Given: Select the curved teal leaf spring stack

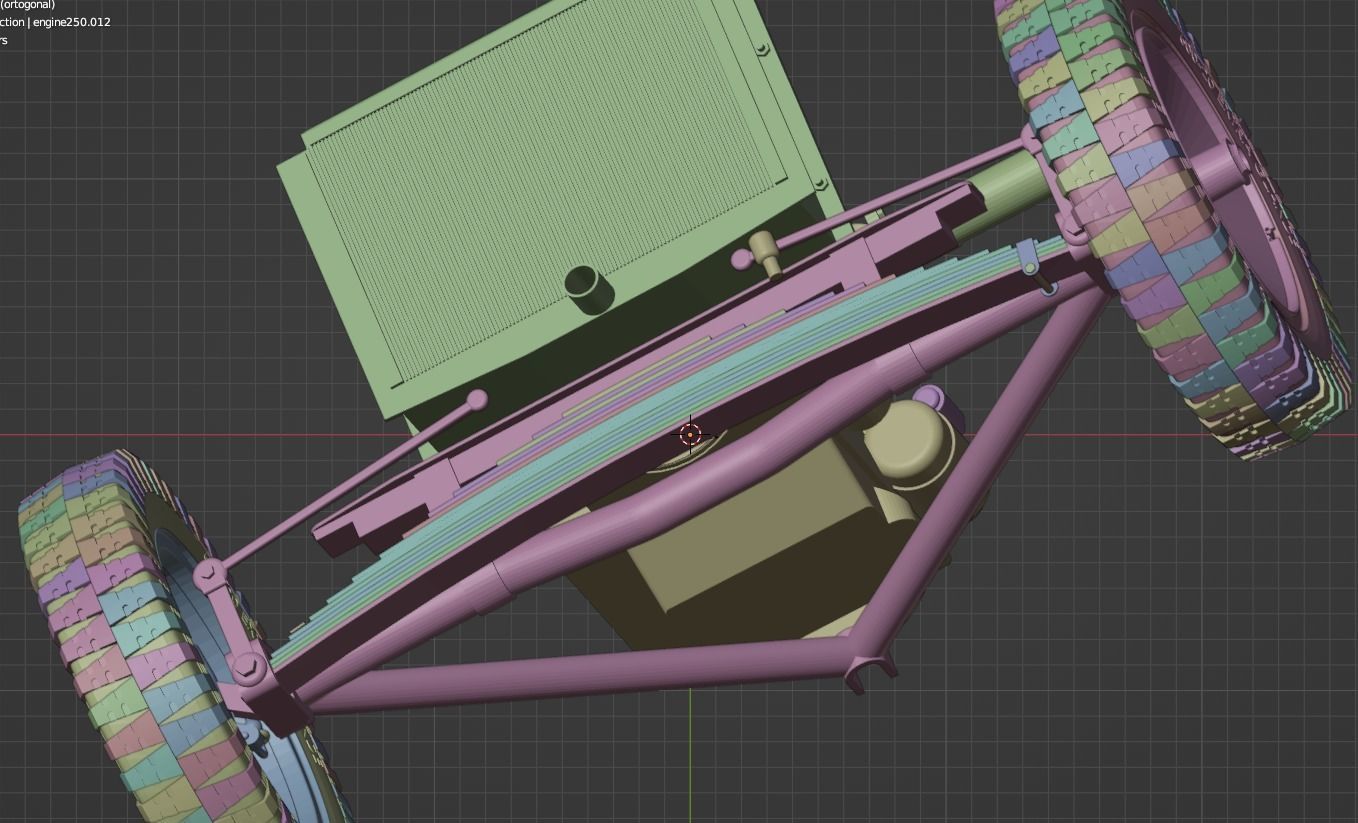Looking at the screenshot, I should tap(690, 400).
